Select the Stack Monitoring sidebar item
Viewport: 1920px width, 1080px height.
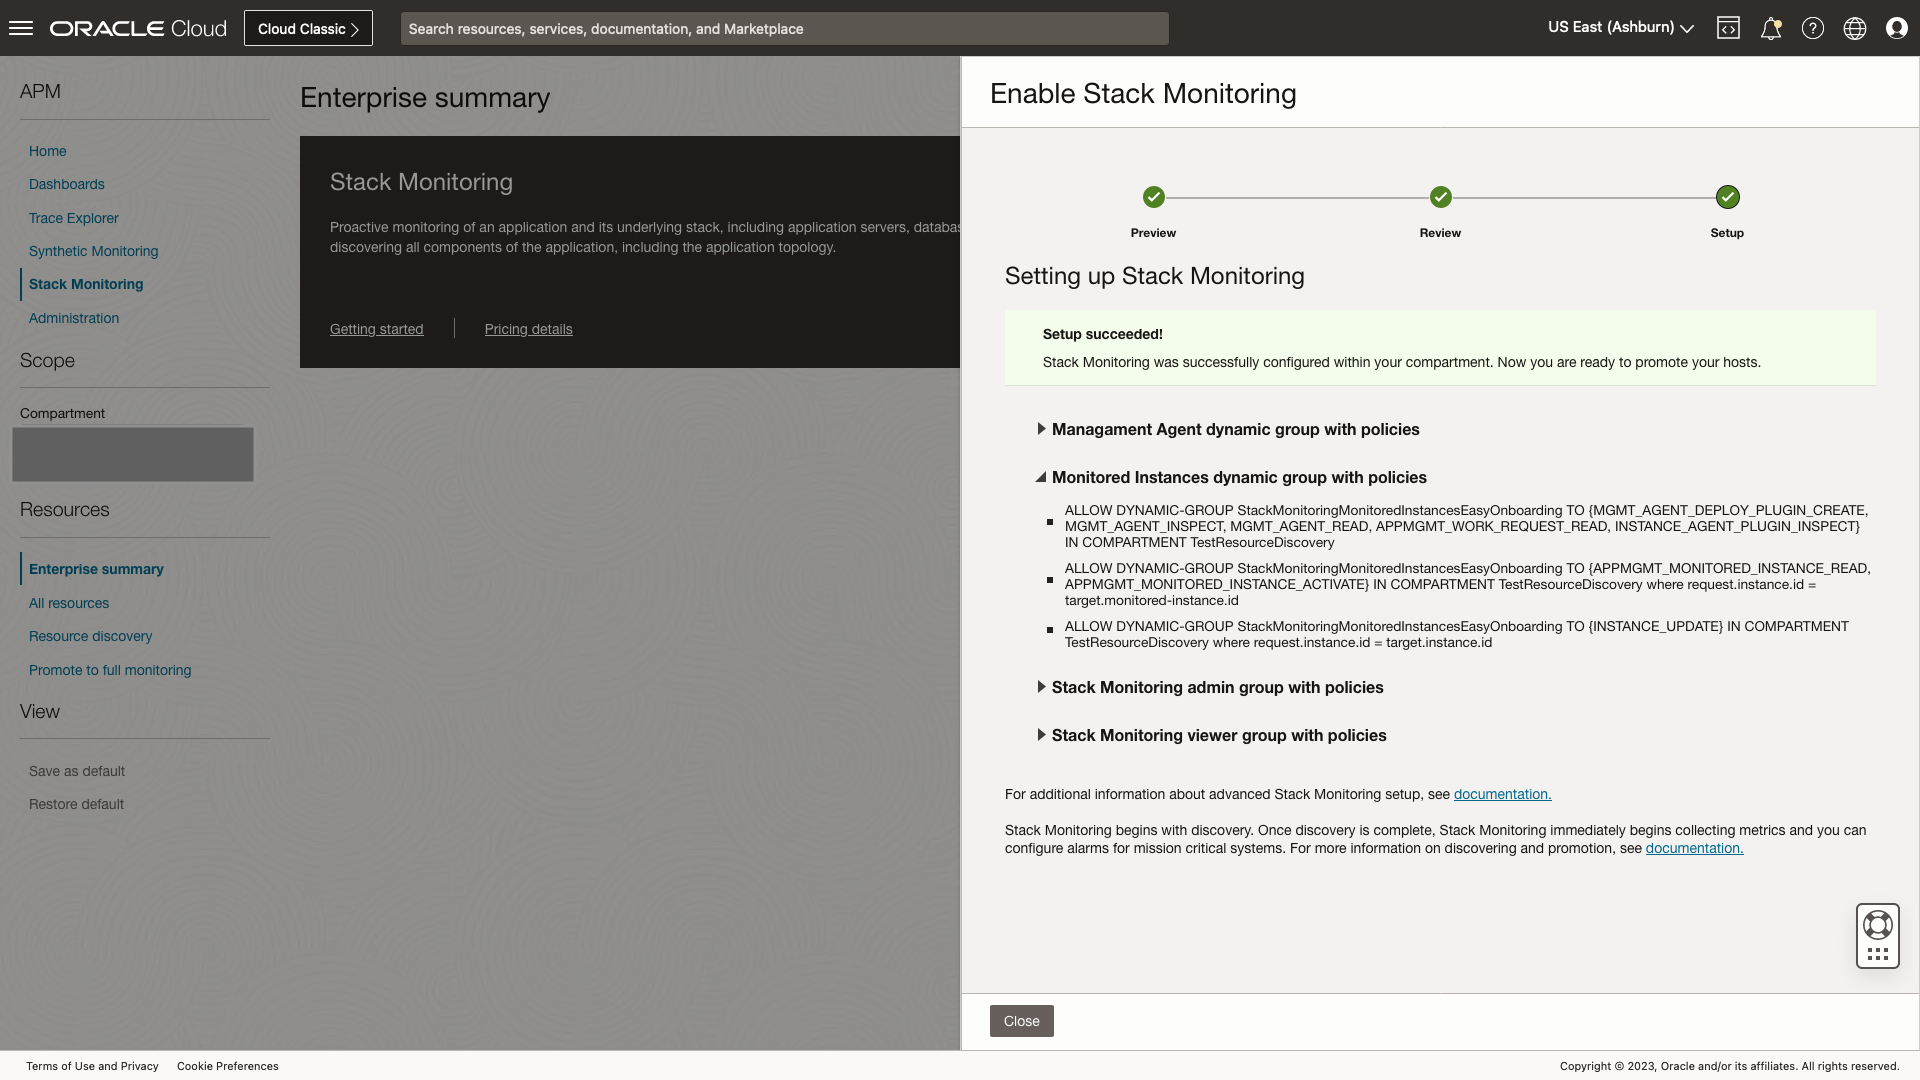coord(86,284)
